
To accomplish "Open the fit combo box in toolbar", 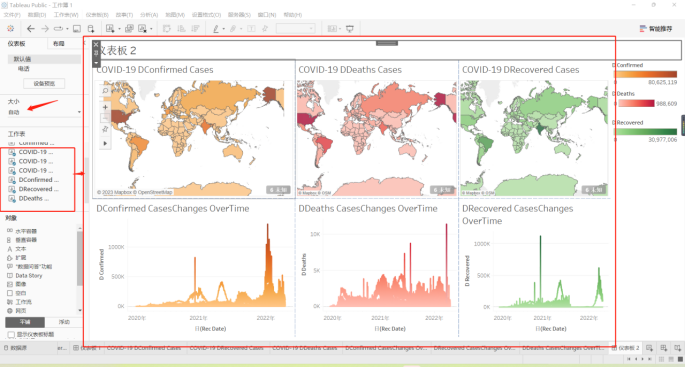I will point(296,28).
